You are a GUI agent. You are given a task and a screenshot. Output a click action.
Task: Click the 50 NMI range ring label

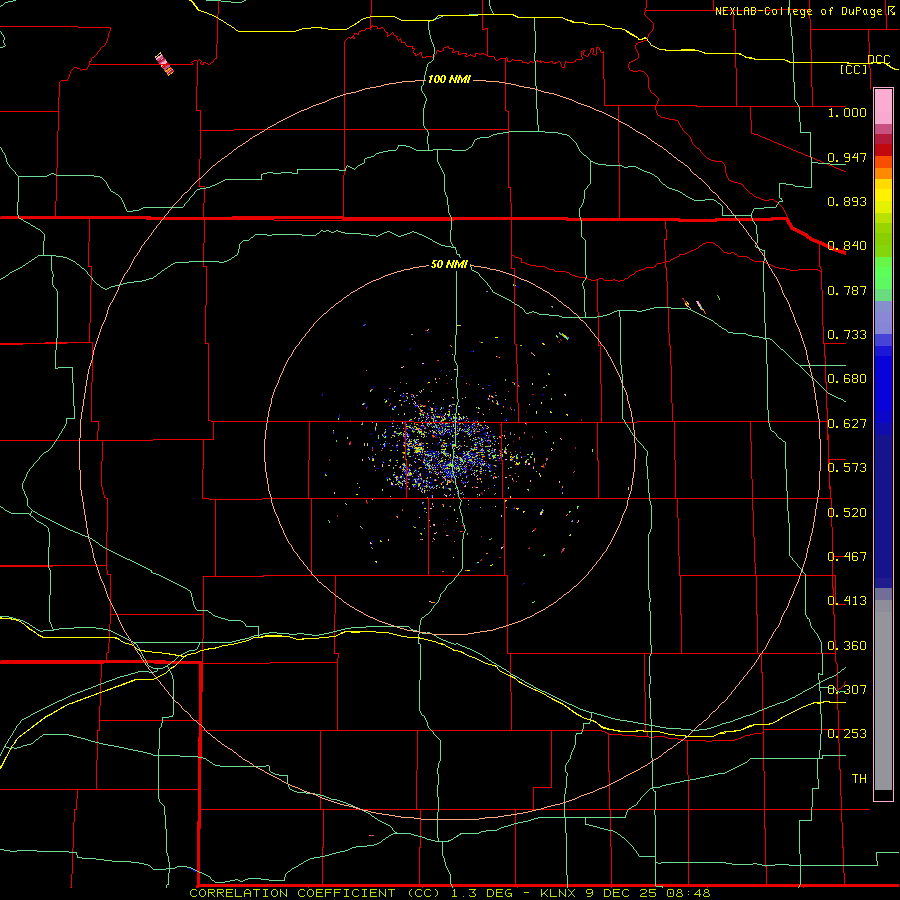click(449, 264)
